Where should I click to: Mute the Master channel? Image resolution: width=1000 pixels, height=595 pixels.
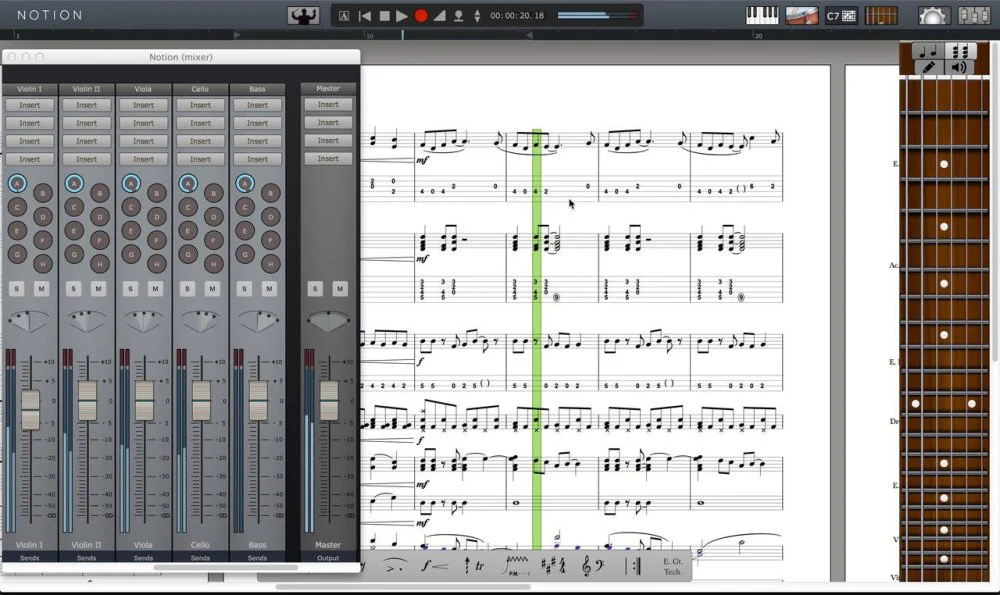[340, 289]
